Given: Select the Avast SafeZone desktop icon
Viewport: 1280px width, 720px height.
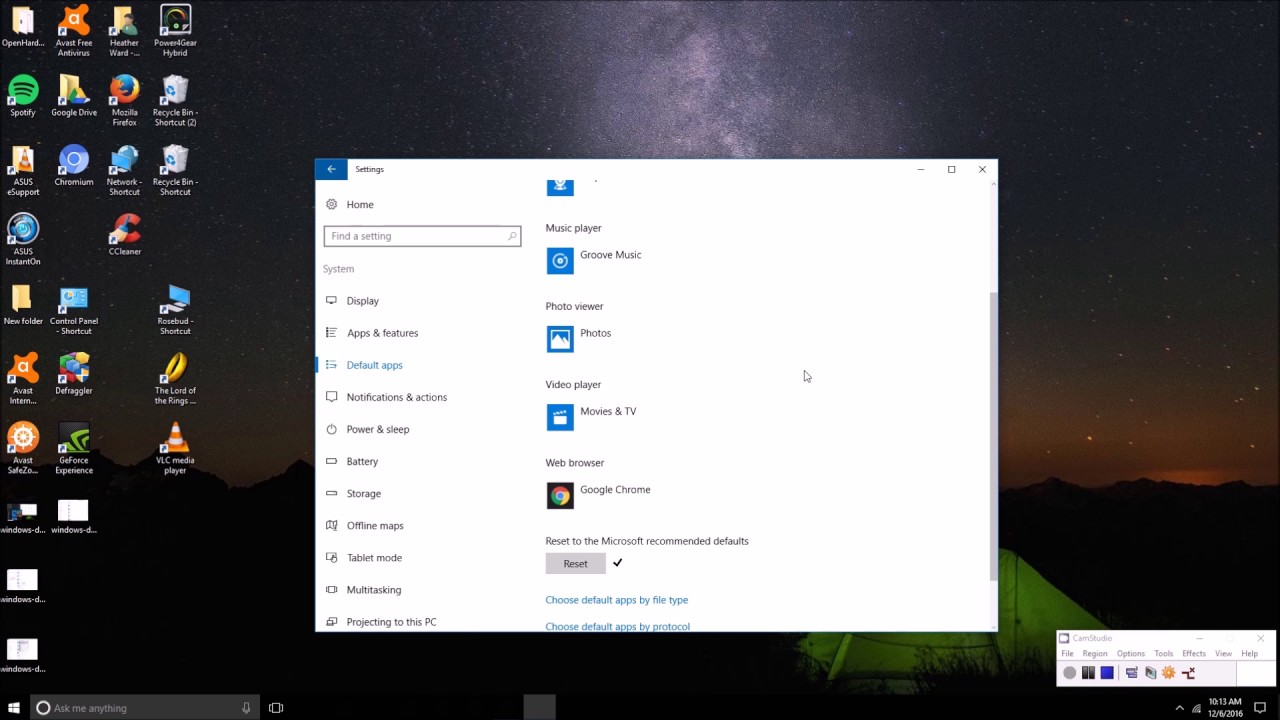Looking at the screenshot, I should tap(23, 448).
